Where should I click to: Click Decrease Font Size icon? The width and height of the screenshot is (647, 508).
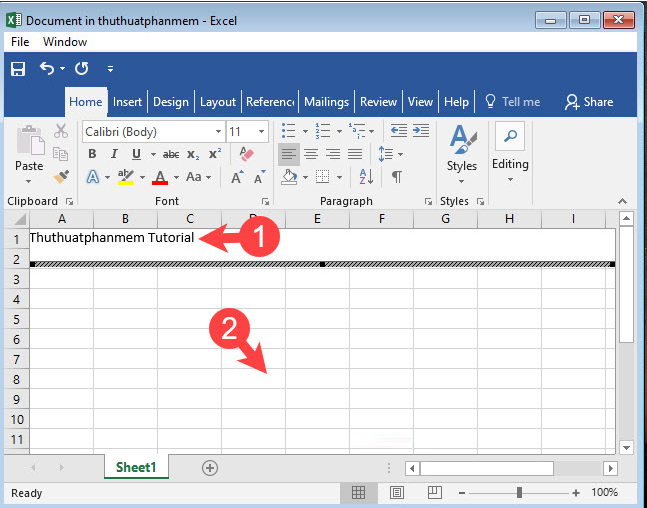coord(260,177)
